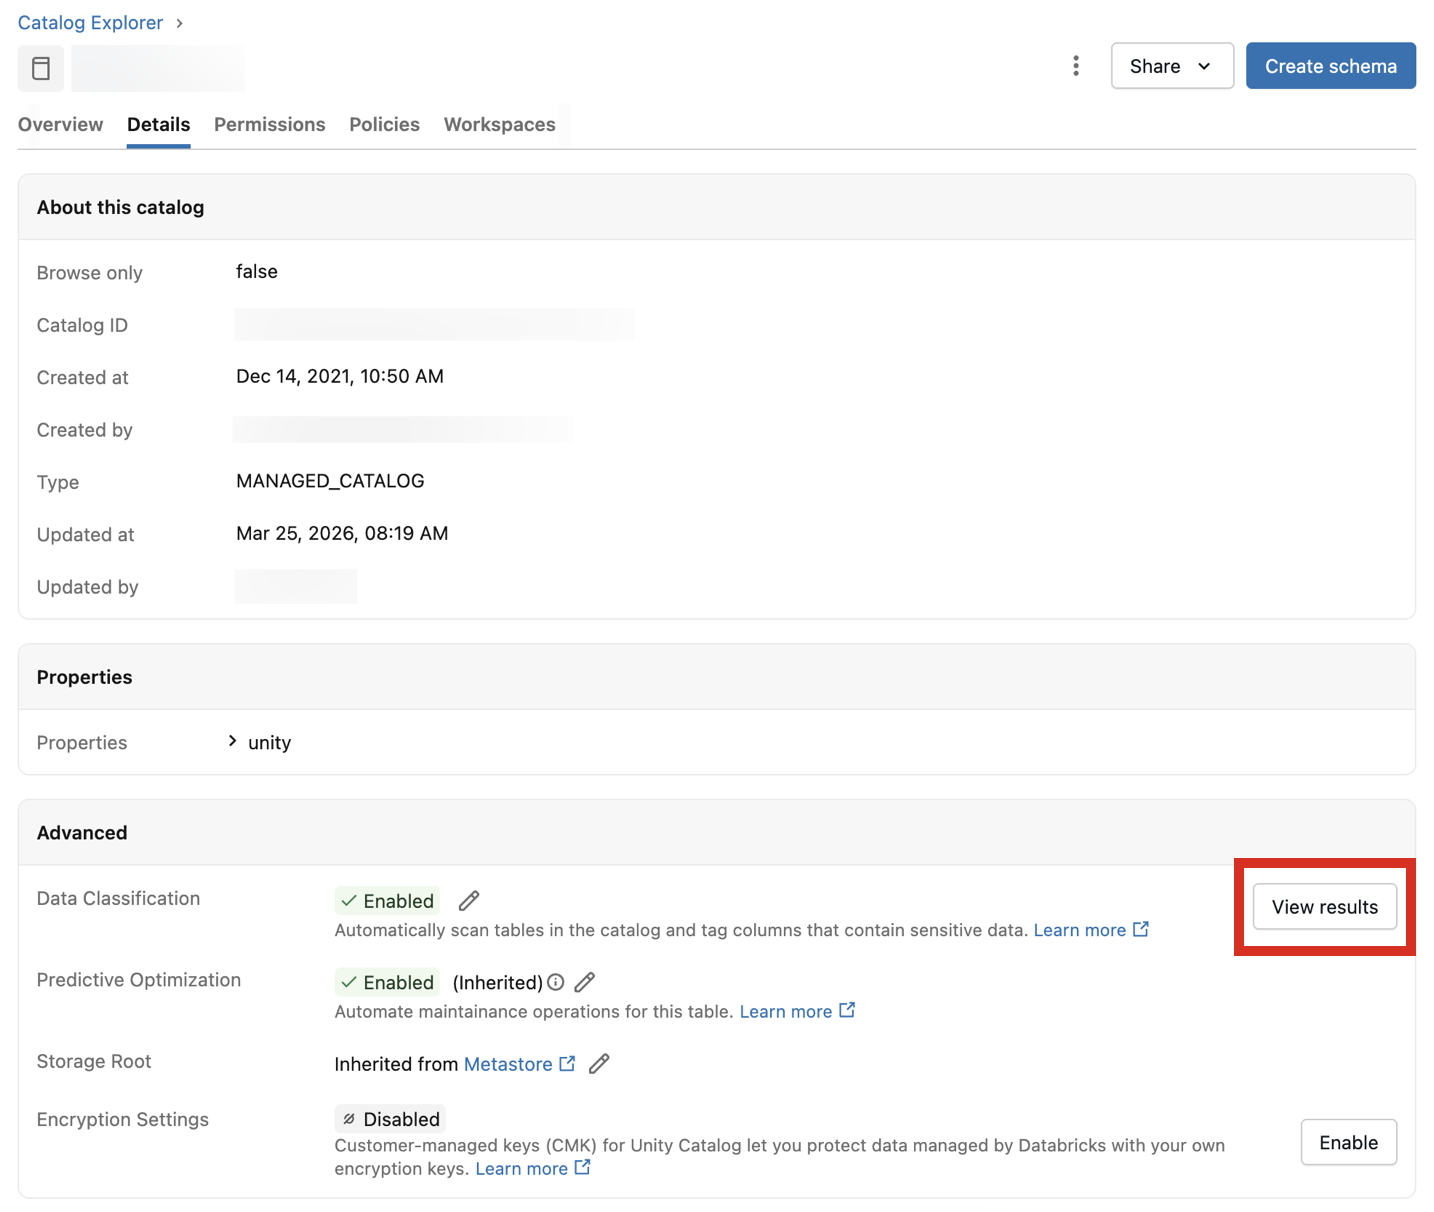This screenshot has width=1434, height=1212.
Task: Click the Data Classification Learn more external-link icon
Action: (x=1141, y=929)
